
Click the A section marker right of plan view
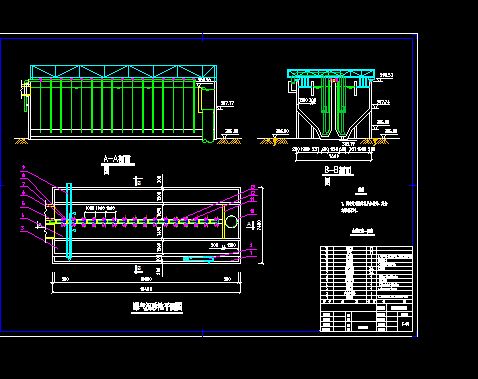click(x=250, y=225)
